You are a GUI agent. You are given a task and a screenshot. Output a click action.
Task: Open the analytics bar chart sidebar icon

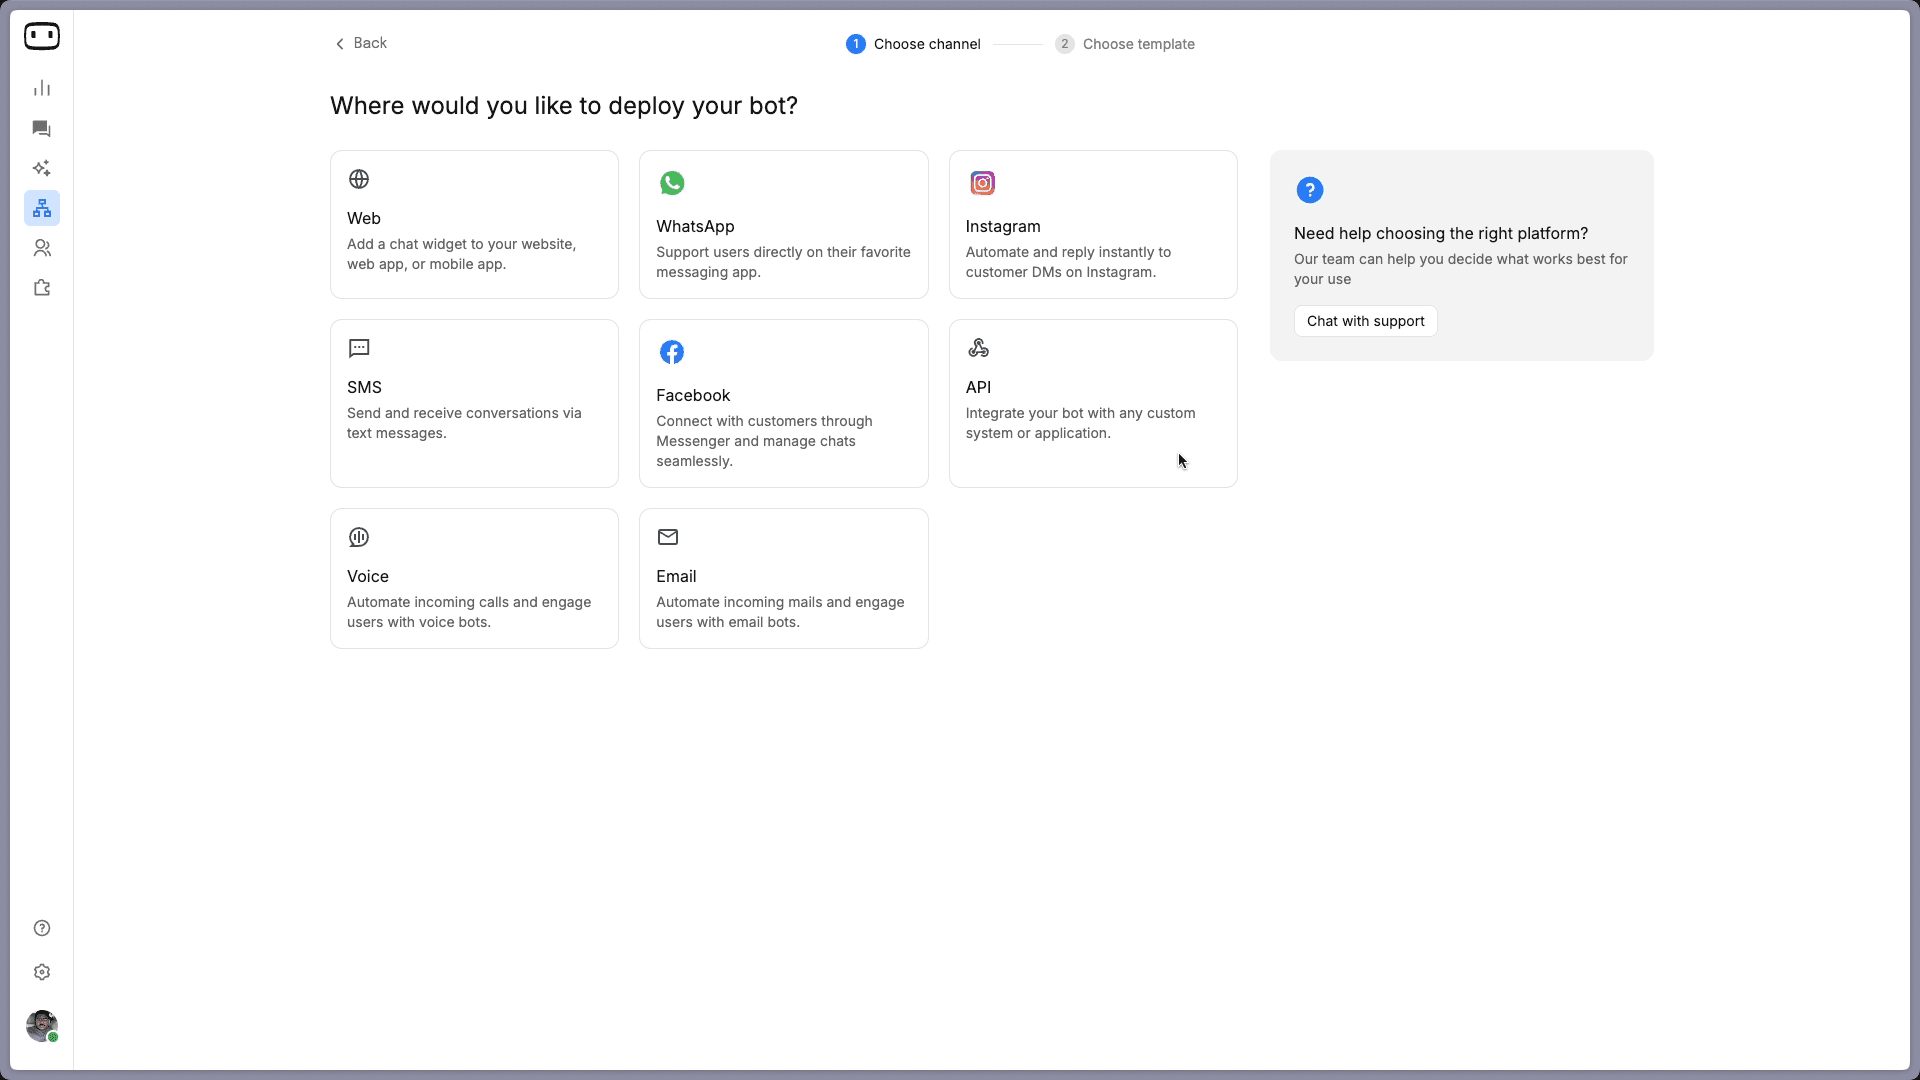42,88
